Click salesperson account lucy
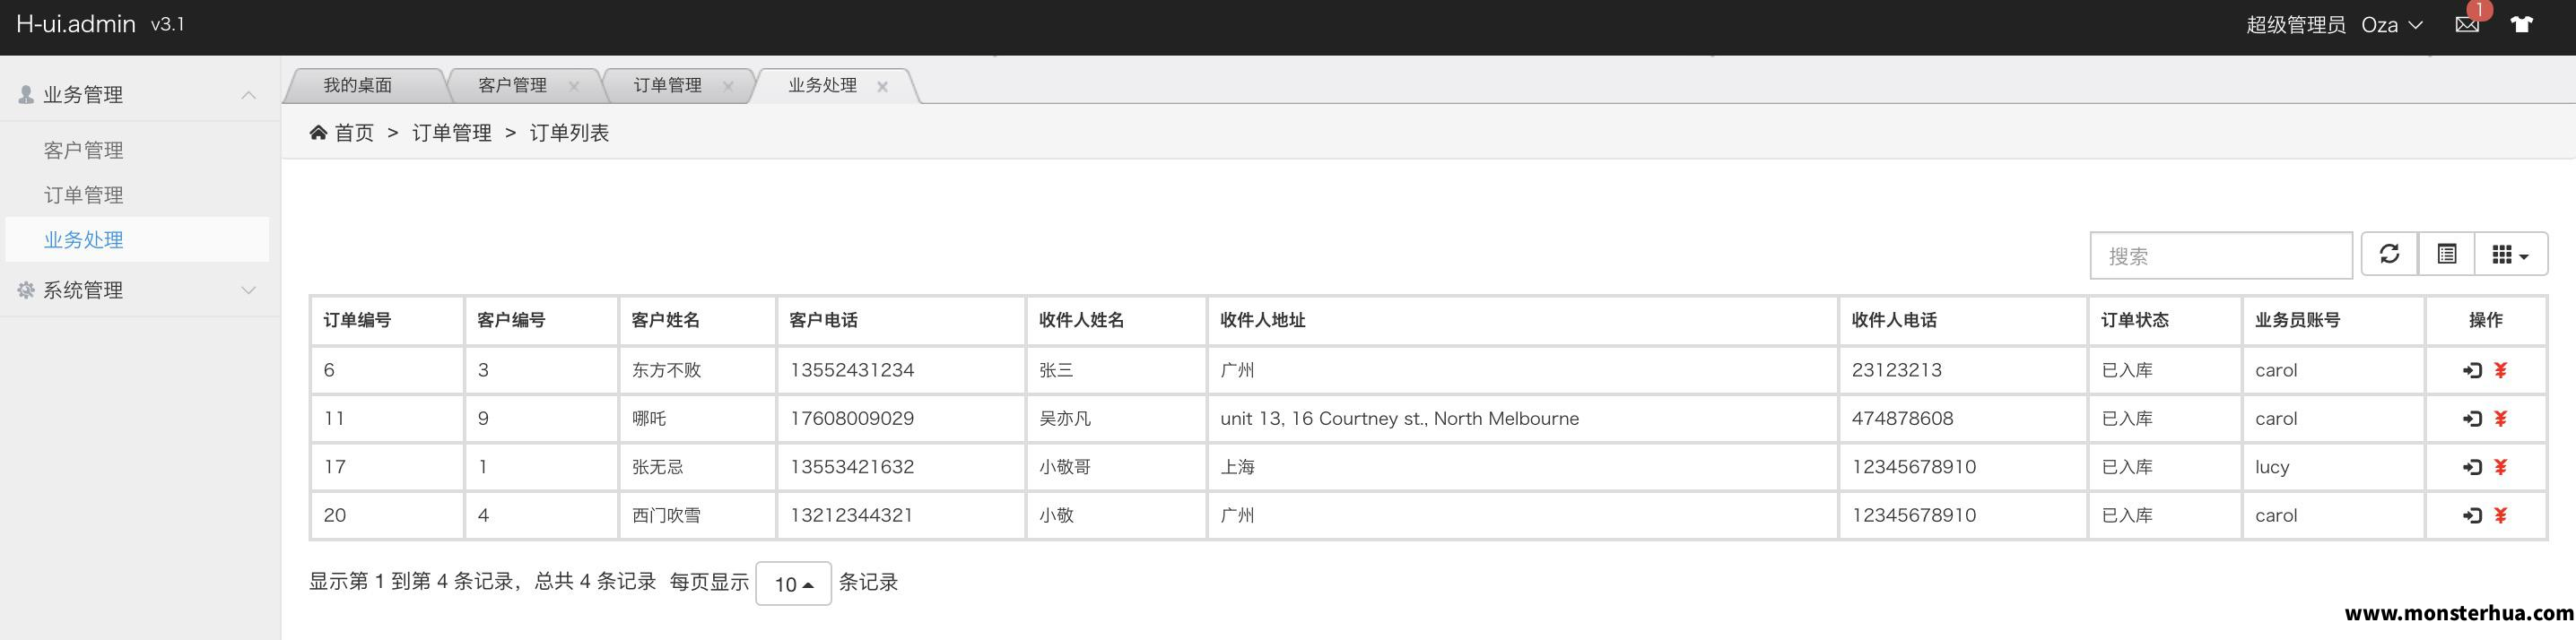The height and width of the screenshot is (640, 2576). (2272, 467)
